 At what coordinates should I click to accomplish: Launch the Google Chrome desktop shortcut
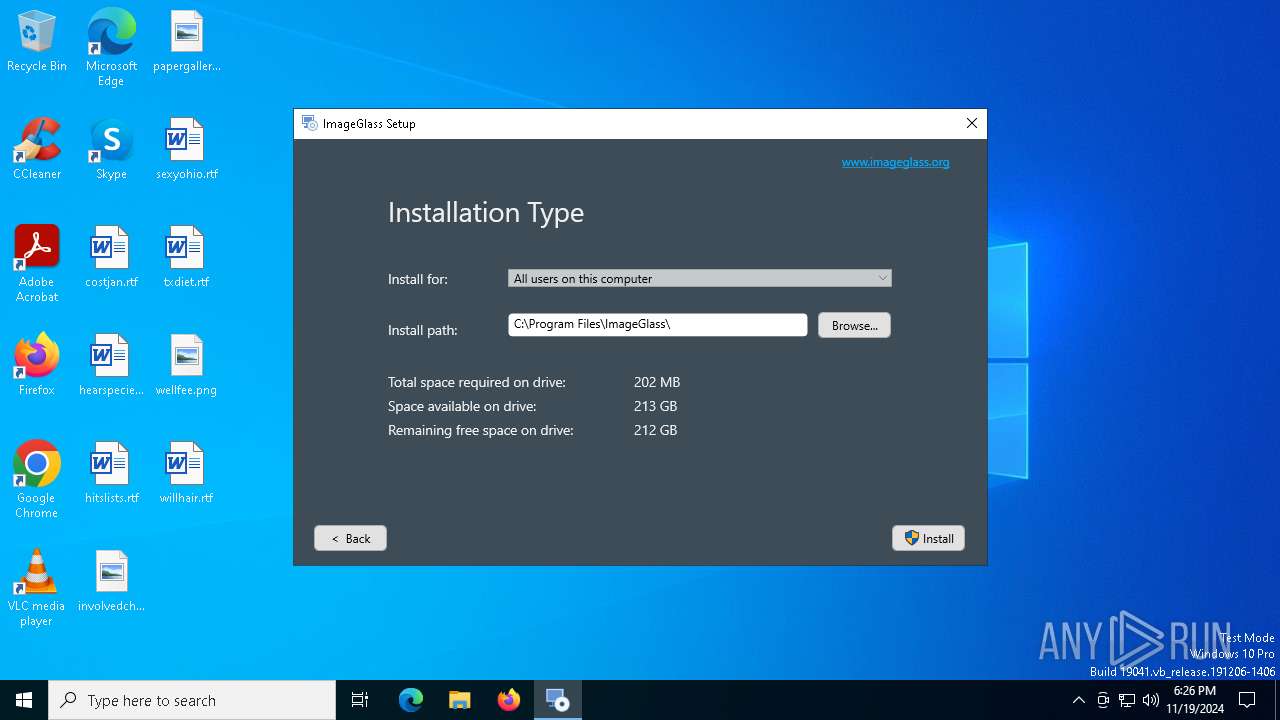click(37, 480)
